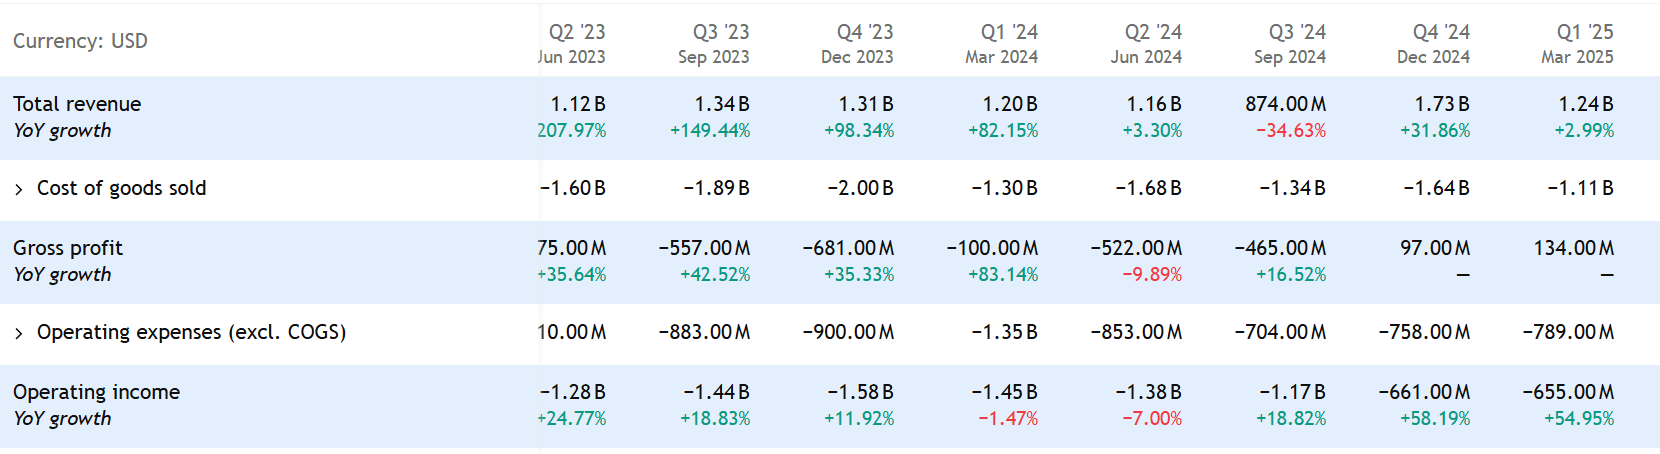
Task: Expand Operating expenses (excl. COGS) row
Action: coord(19,334)
